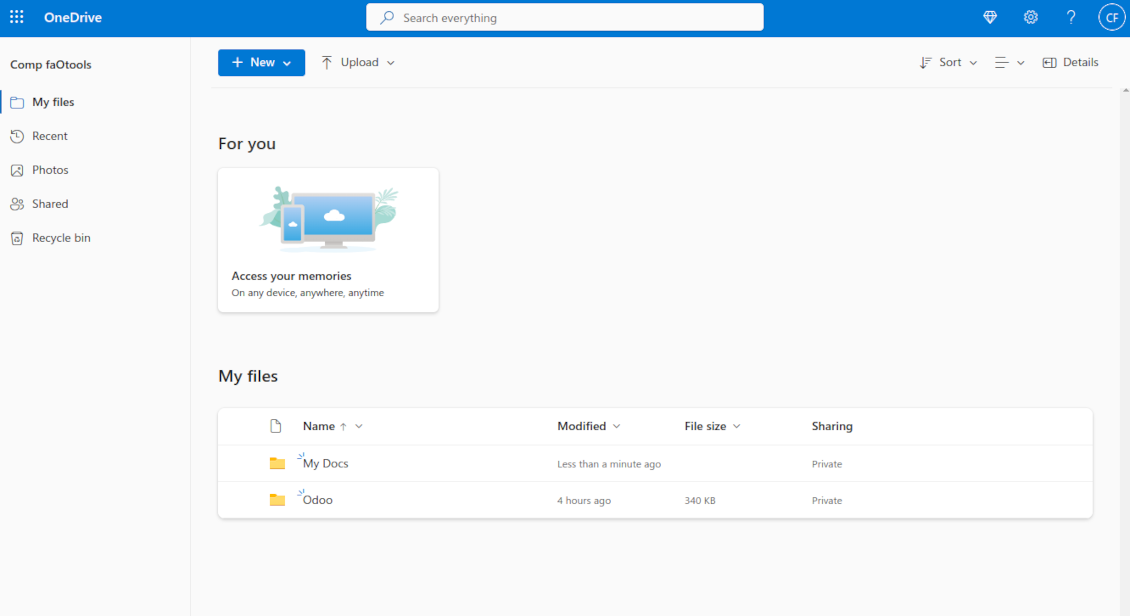Viewport: 1130px width, 616px height.
Task: Expand the view options chevron
Action: [x=1020, y=63]
